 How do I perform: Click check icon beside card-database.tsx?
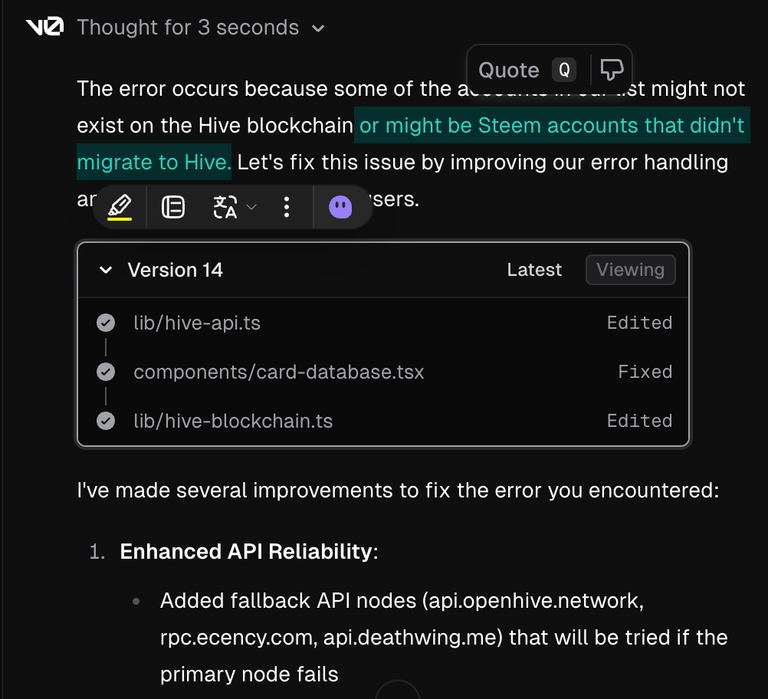coord(106,372)
